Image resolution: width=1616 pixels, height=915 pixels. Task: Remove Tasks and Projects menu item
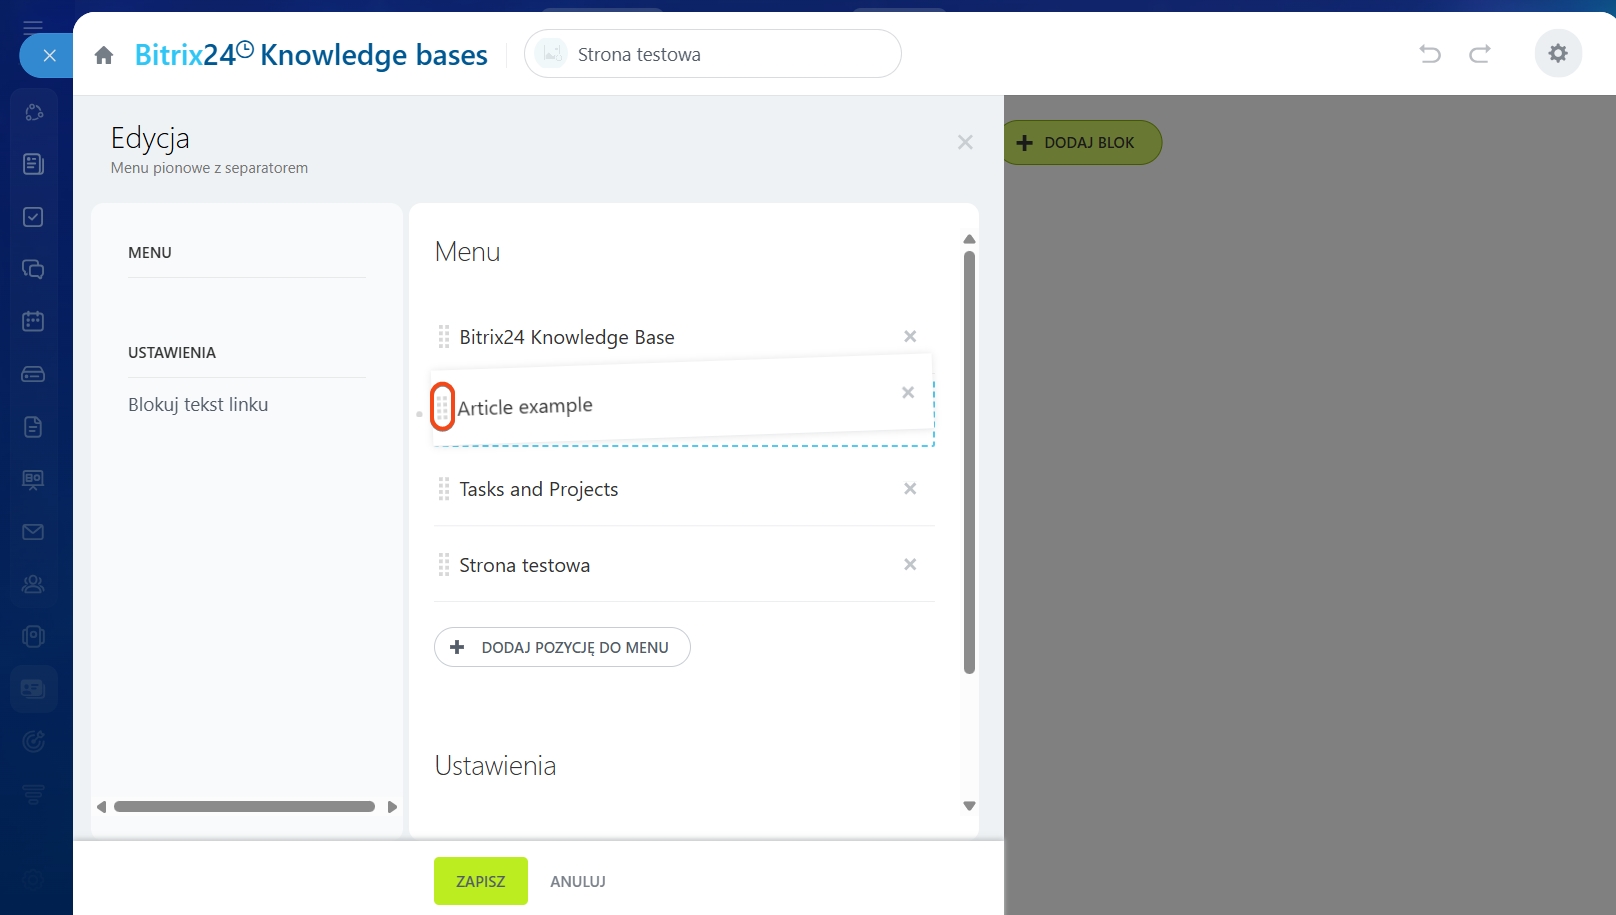point(910,488)
